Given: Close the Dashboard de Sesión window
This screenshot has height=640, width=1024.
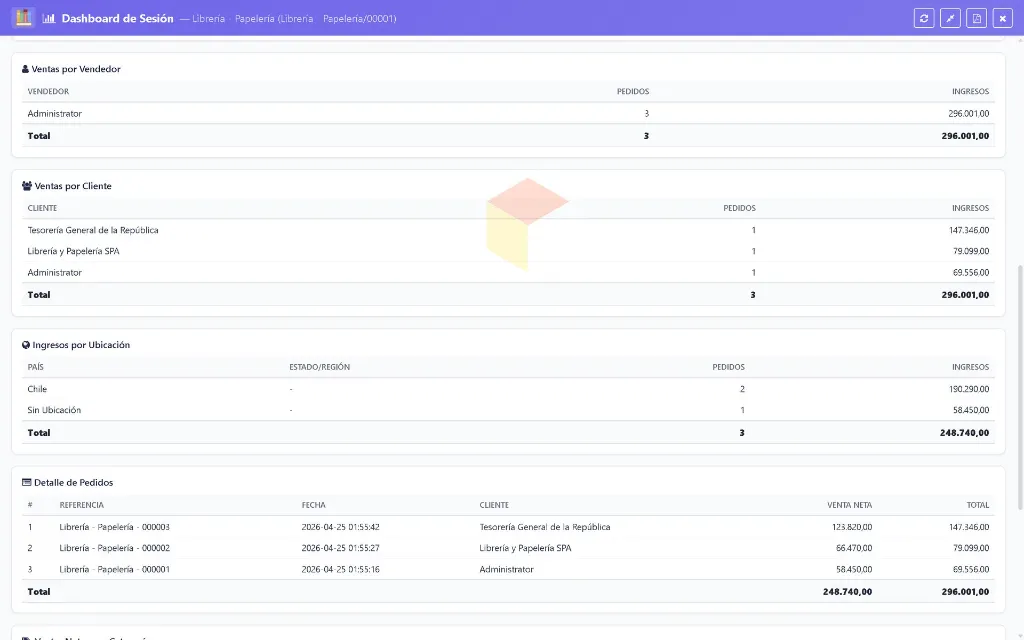Looking at the screenshot, I should click(x=1002, y=18).
